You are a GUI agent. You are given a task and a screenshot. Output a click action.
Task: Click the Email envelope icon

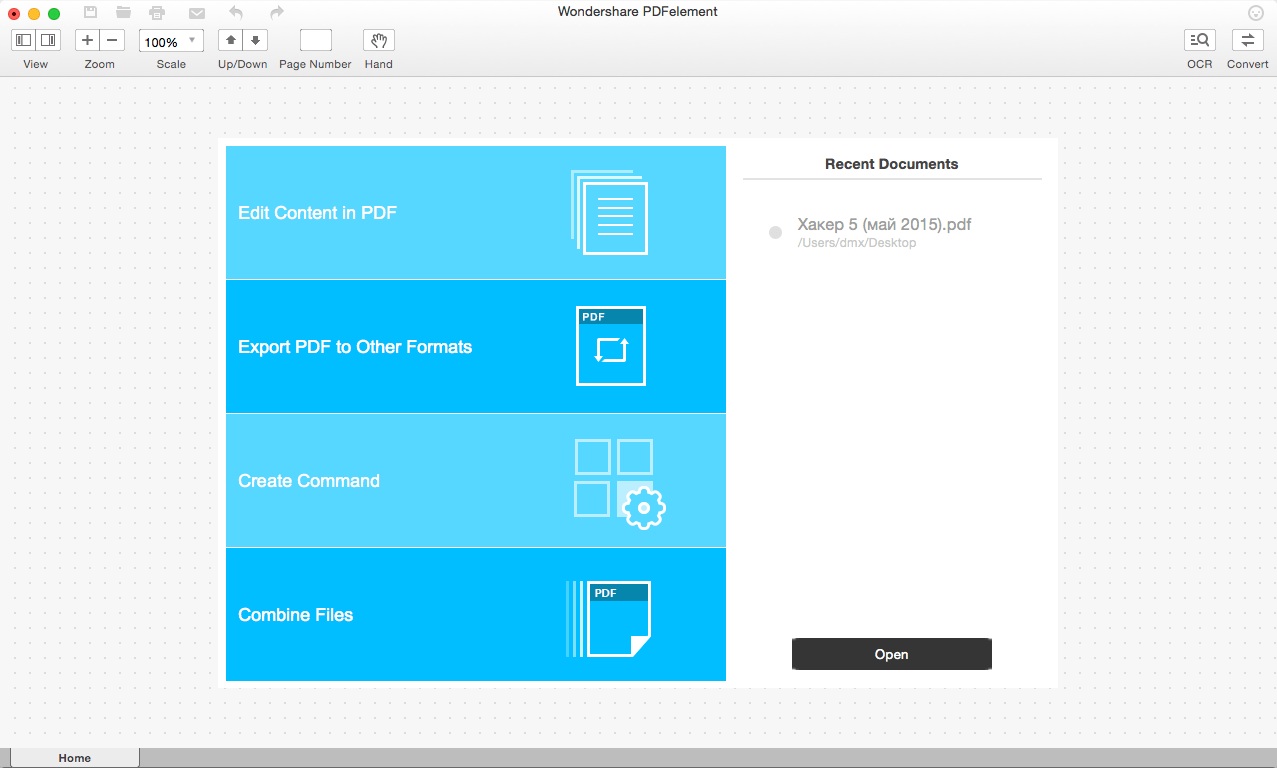point(197,13)
